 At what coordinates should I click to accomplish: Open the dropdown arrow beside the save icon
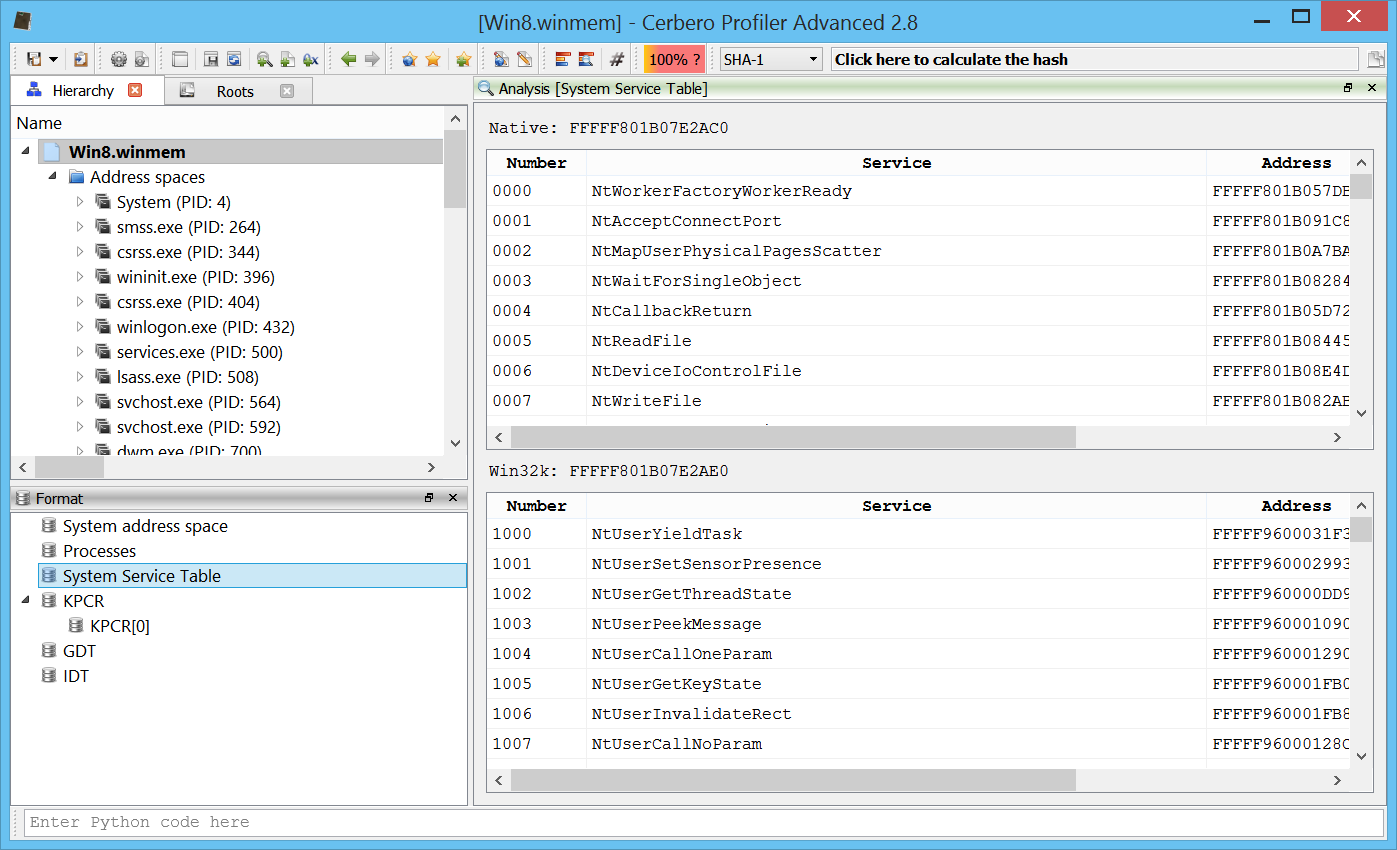click(53, 60)
